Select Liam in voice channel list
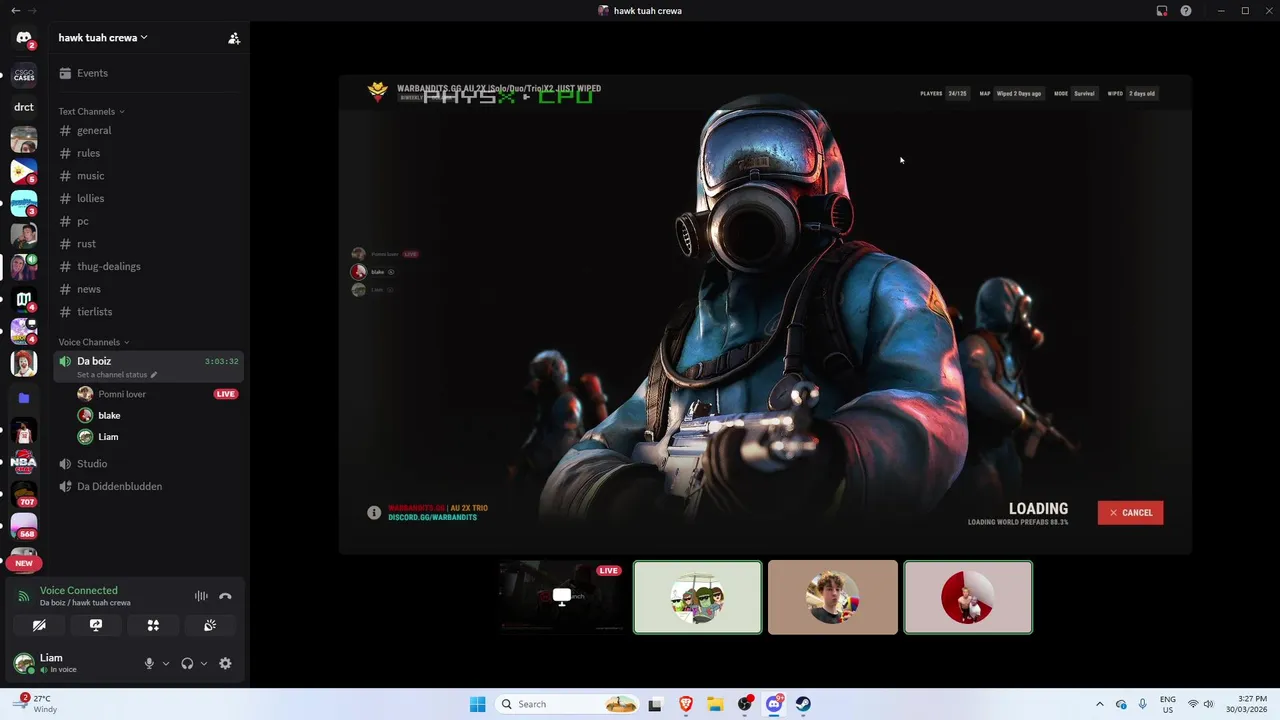Screen dimensions: 1280x720 (158, 437)
